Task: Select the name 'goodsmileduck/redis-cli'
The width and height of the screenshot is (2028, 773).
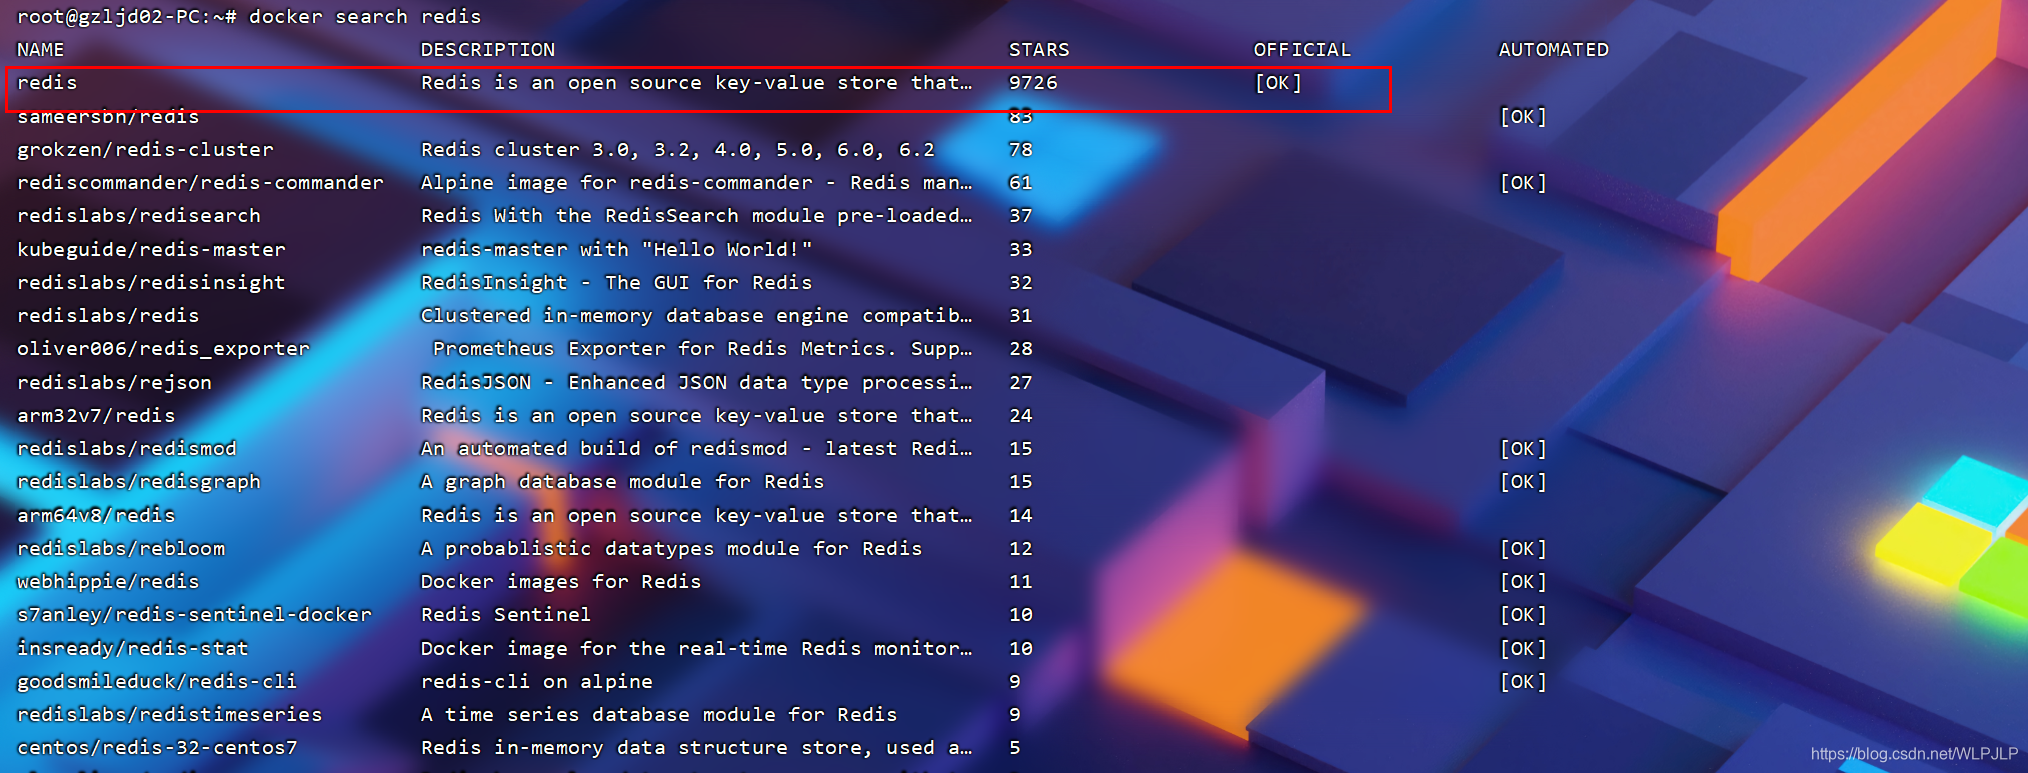Action: [157, 682]
